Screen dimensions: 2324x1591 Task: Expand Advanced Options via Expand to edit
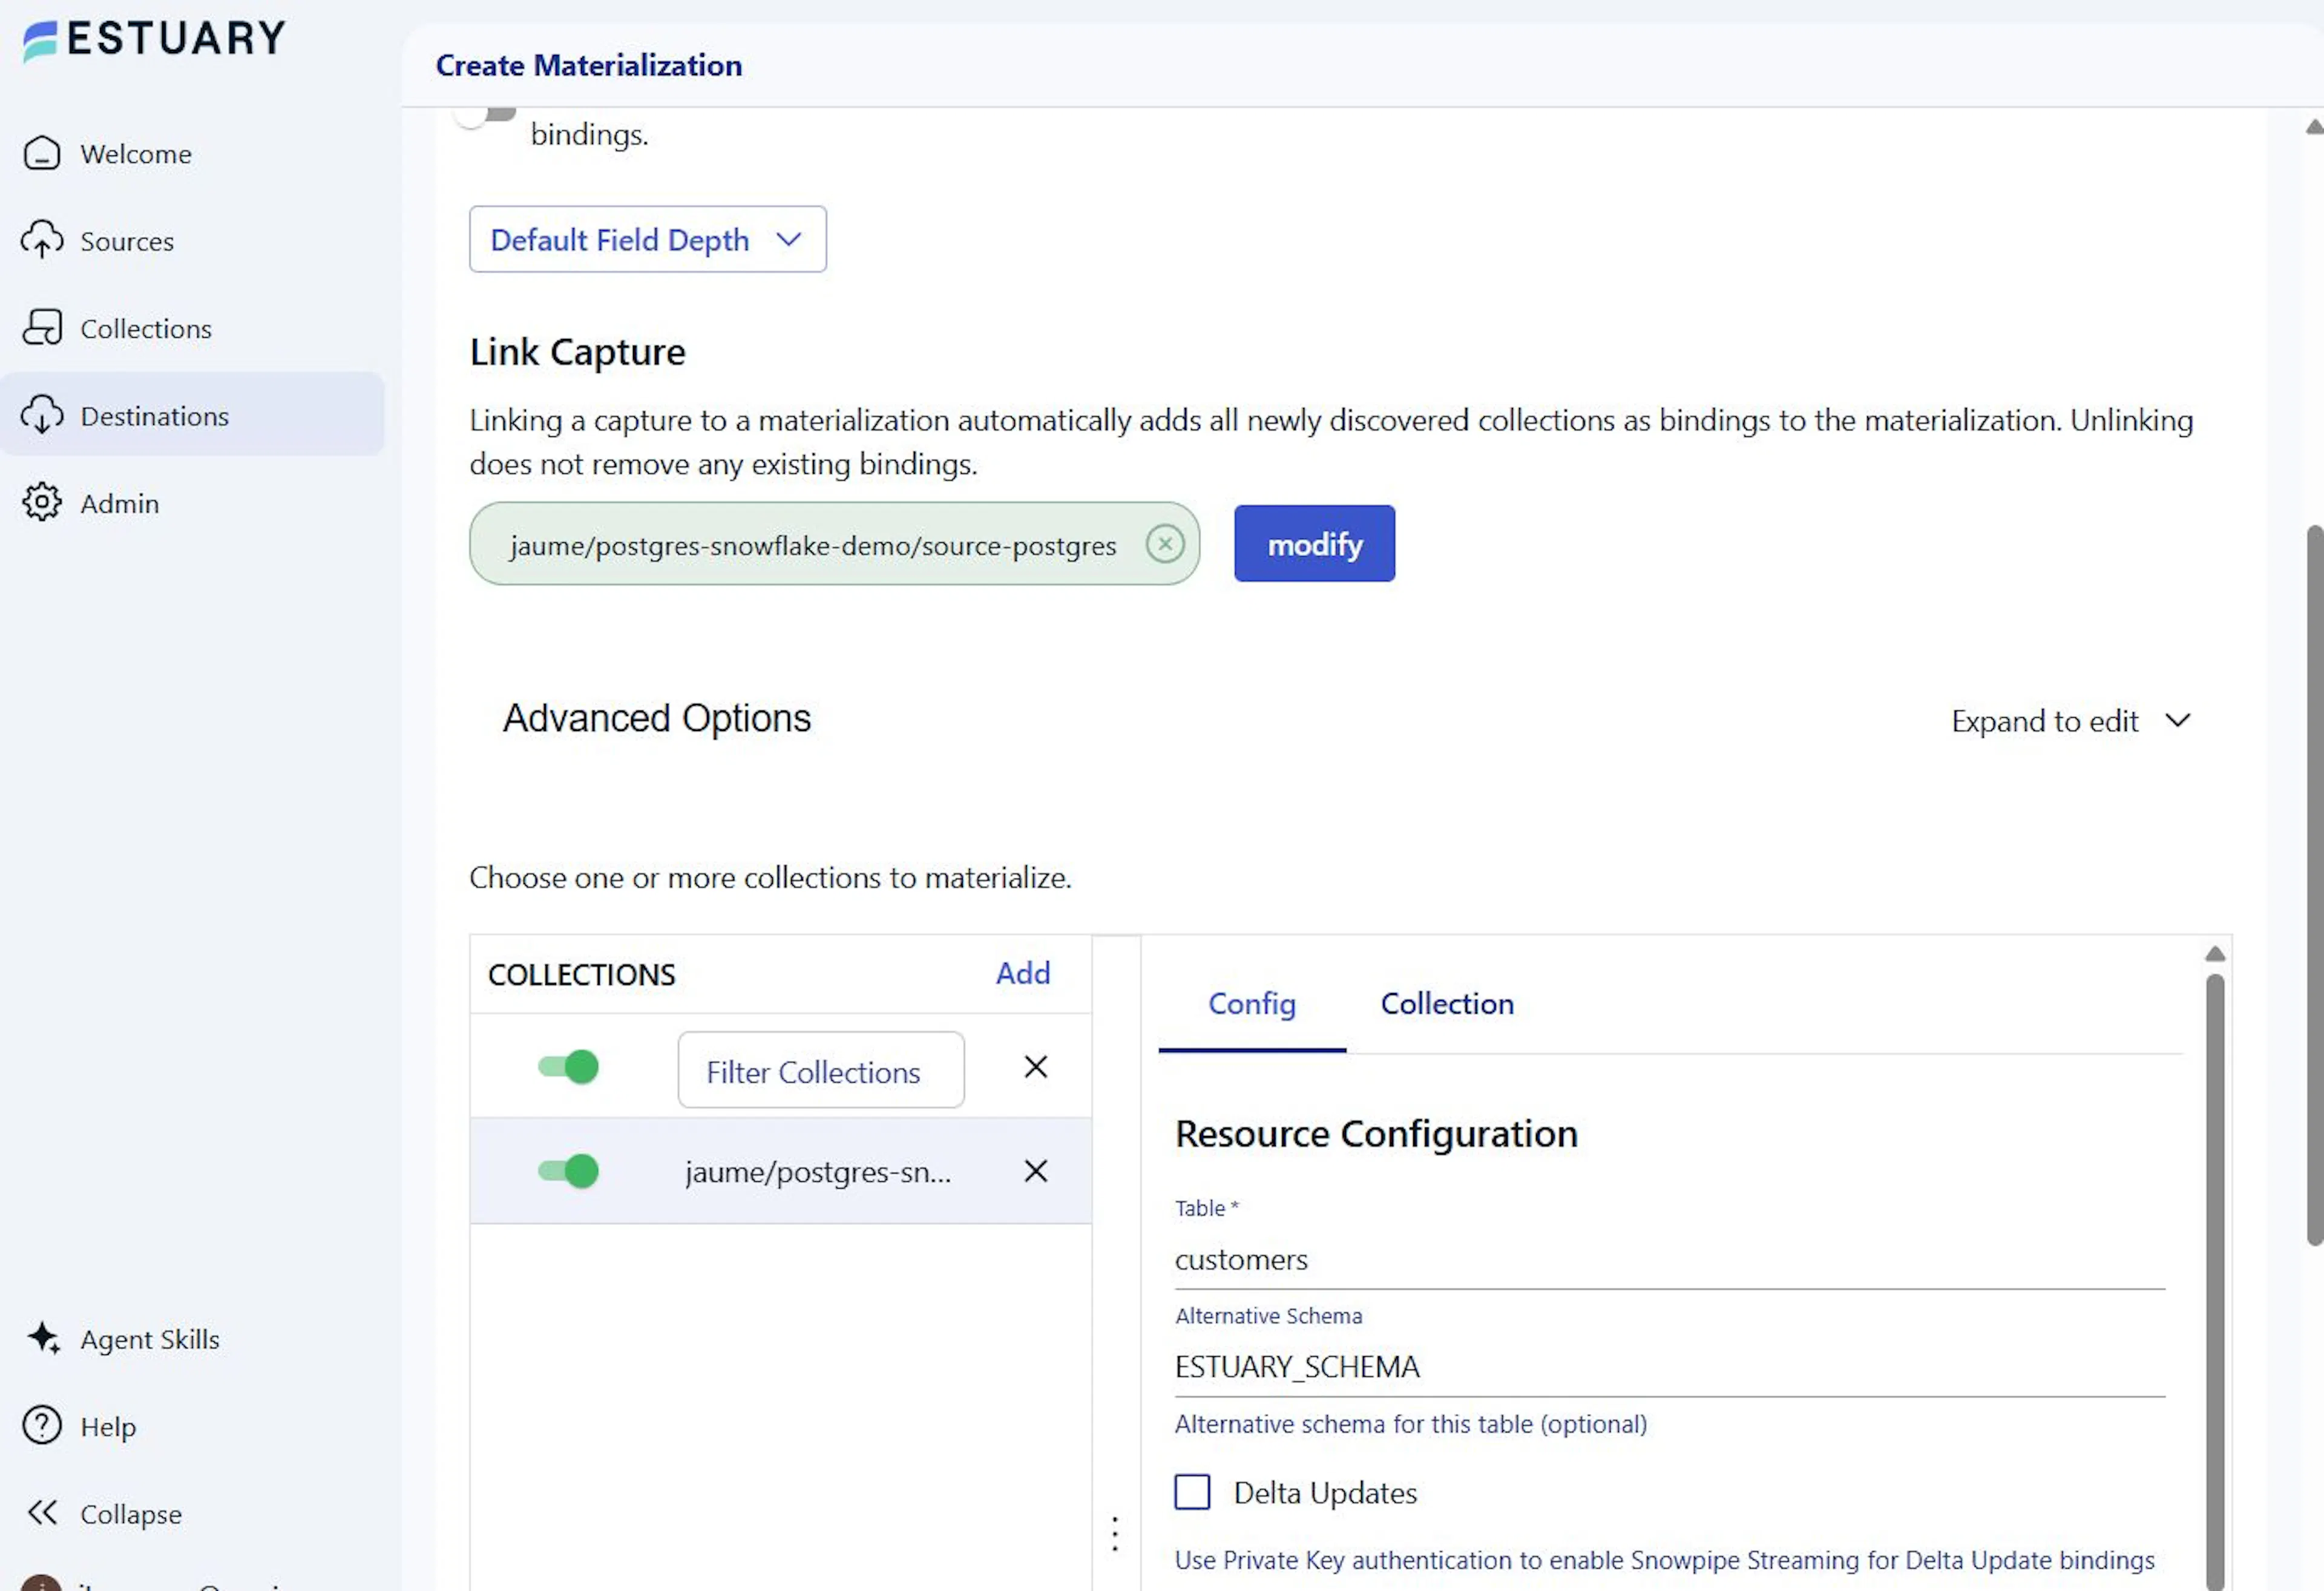[2071, 721]
